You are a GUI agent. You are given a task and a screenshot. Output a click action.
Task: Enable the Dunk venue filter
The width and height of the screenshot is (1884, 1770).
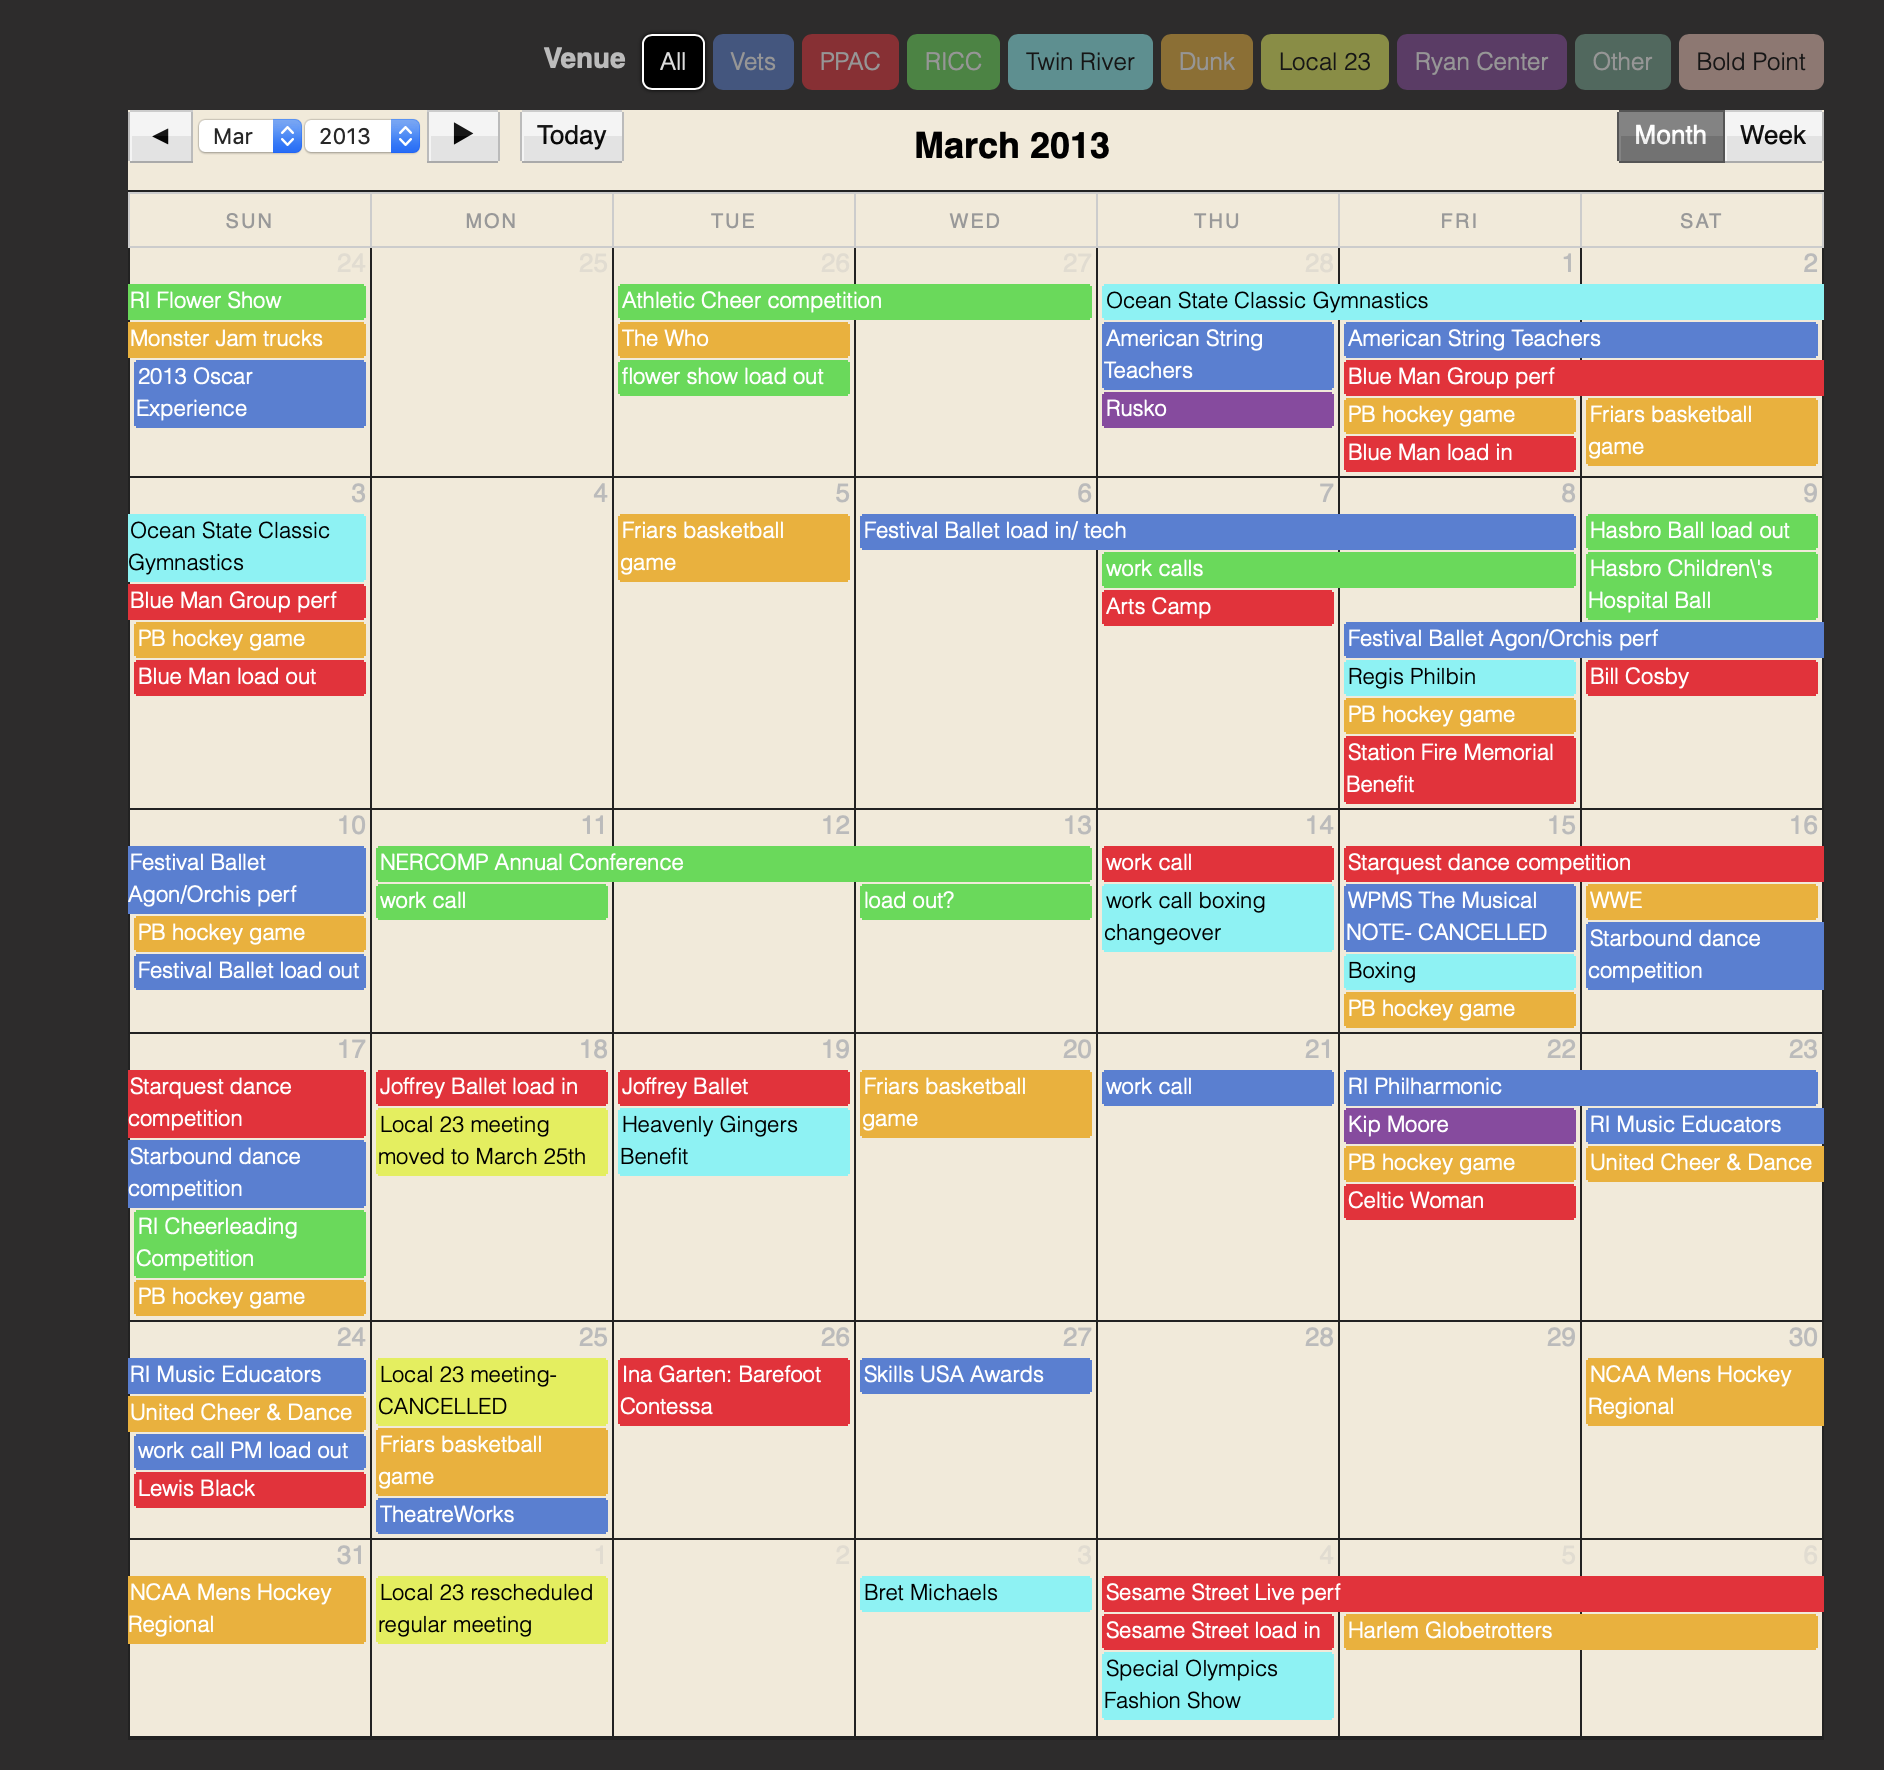click(x=1206, y=62)
